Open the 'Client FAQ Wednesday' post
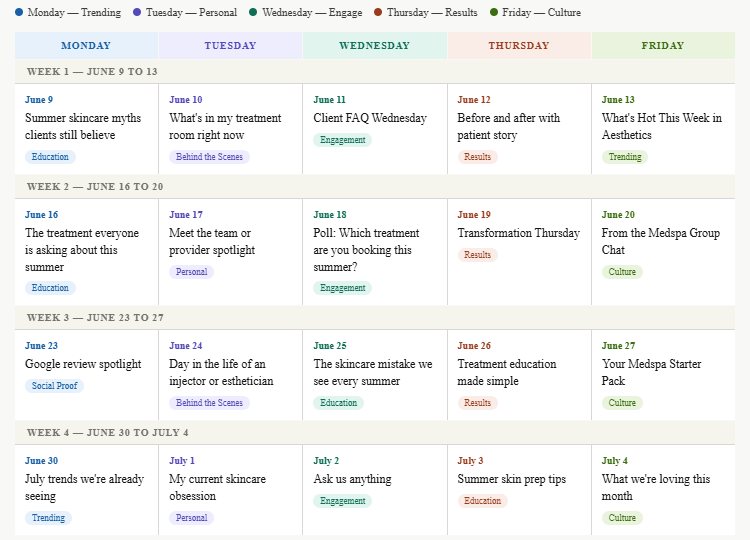 coord(370,118)
